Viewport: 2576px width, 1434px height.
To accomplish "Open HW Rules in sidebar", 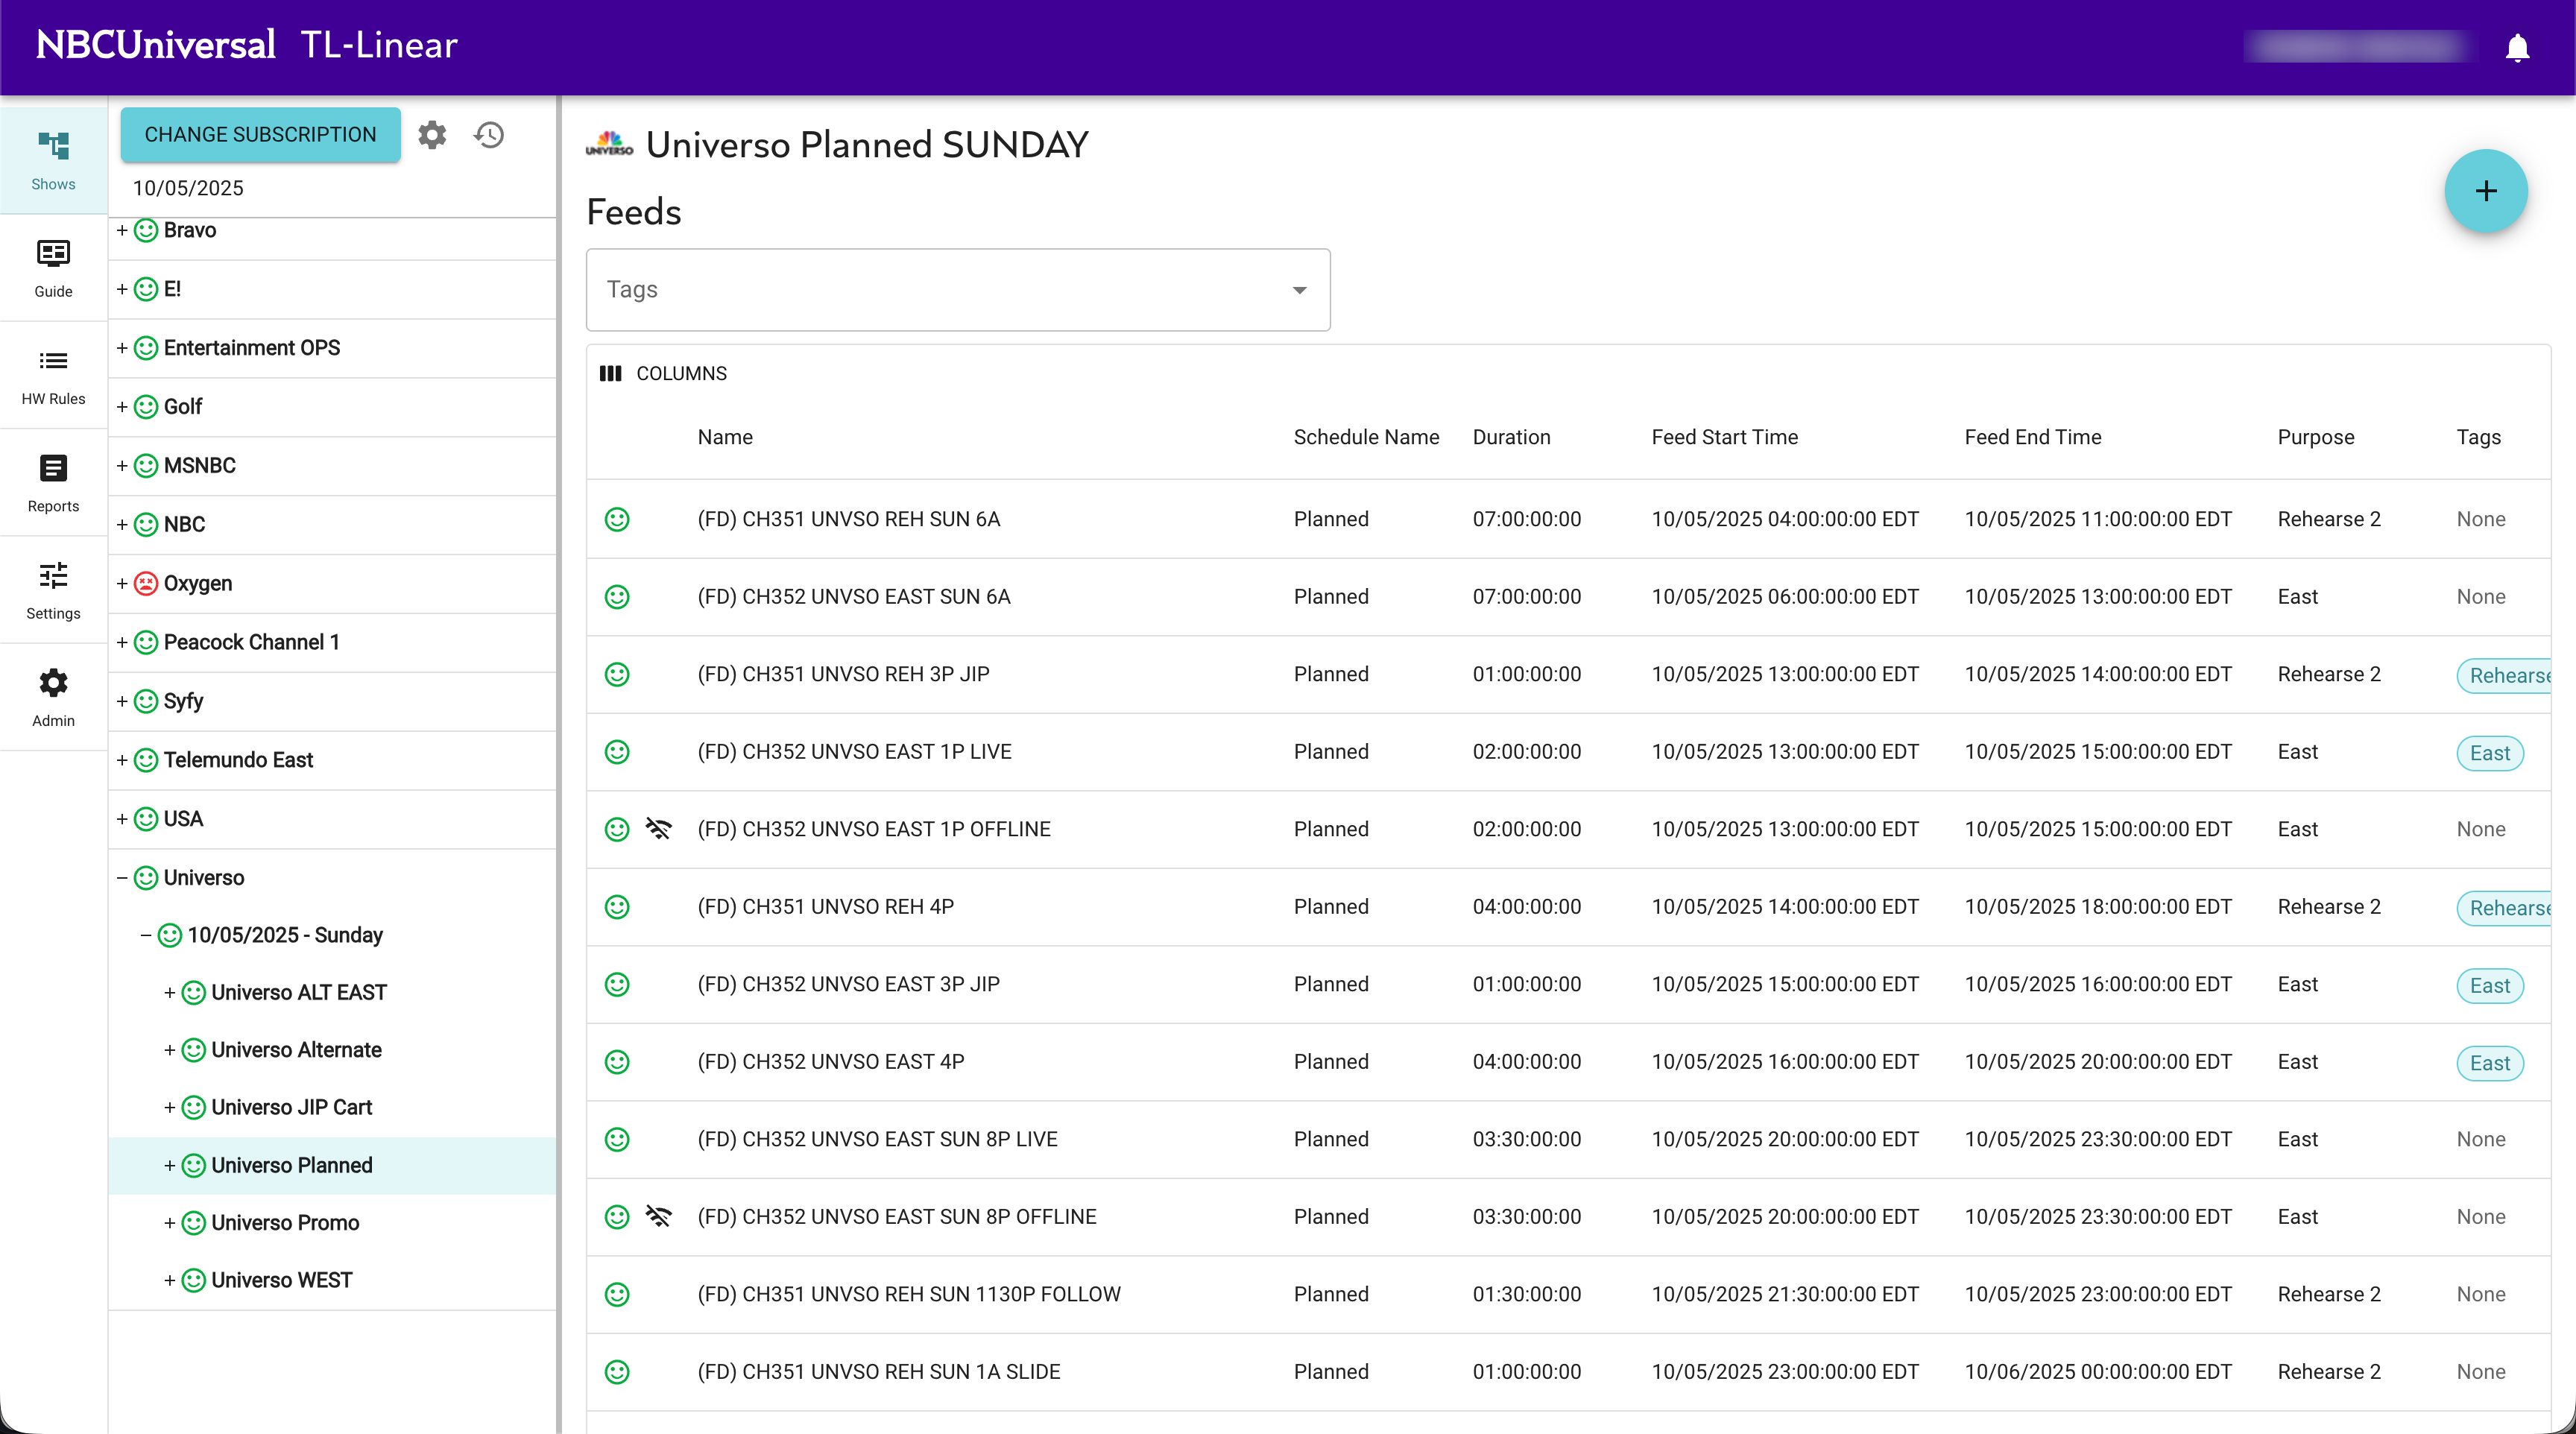I will tap(53, 376).
